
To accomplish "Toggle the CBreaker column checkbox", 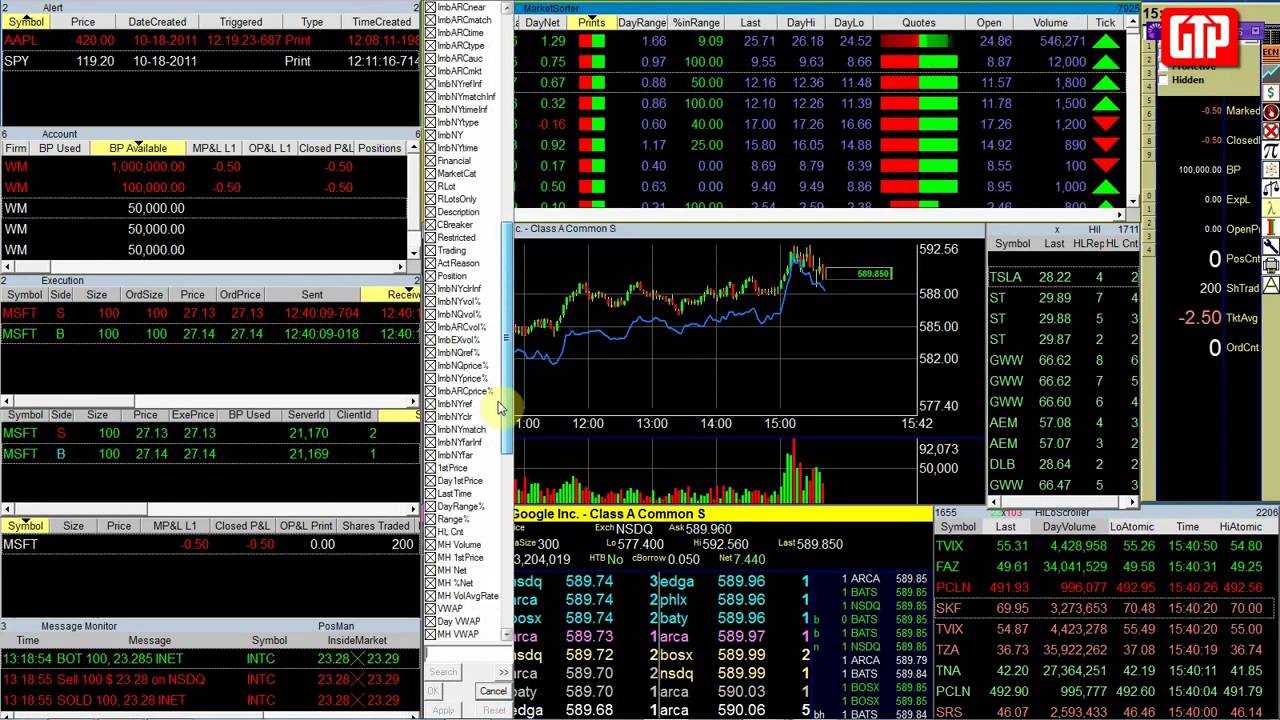I will [431, 225].
